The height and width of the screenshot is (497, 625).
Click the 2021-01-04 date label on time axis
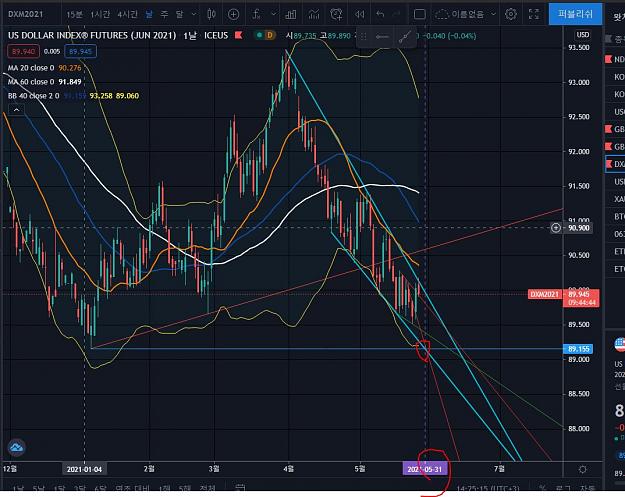[x=85, y=469]
